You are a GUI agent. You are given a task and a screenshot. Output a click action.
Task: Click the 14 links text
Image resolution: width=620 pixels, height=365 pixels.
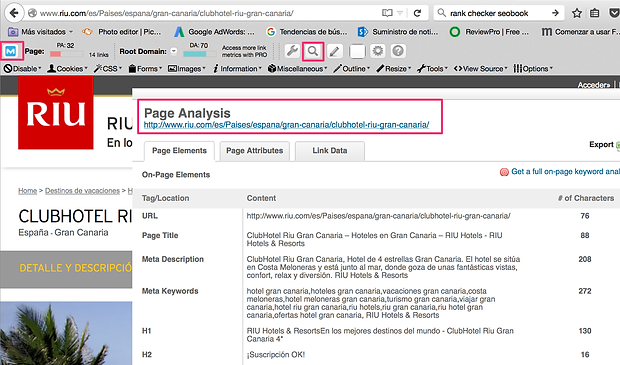(x=98, y=55)
